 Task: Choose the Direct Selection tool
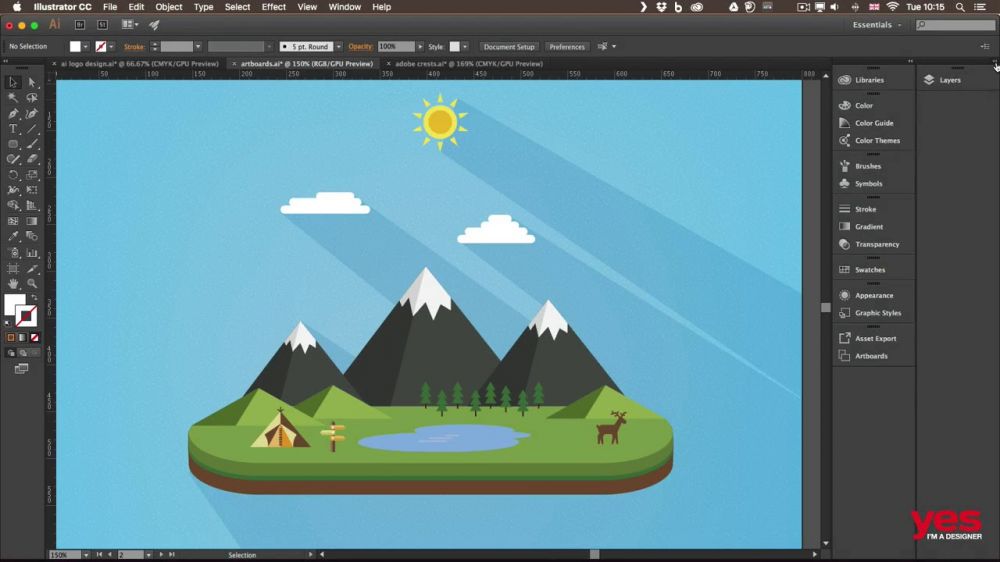(32, 83)
